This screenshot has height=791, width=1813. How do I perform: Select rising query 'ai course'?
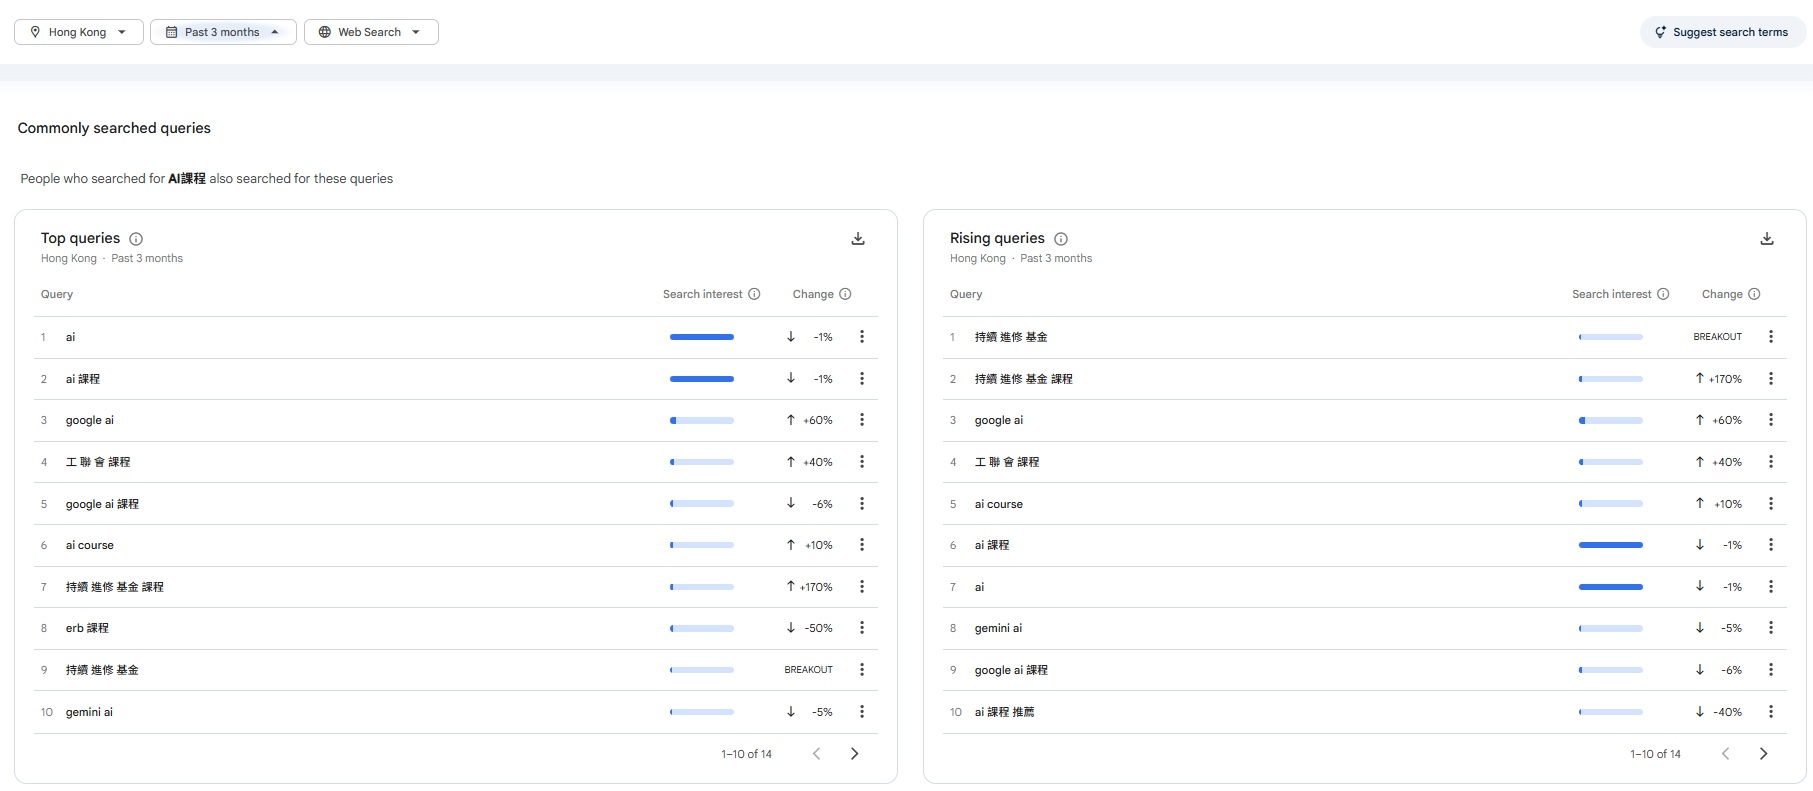point(999,504)
